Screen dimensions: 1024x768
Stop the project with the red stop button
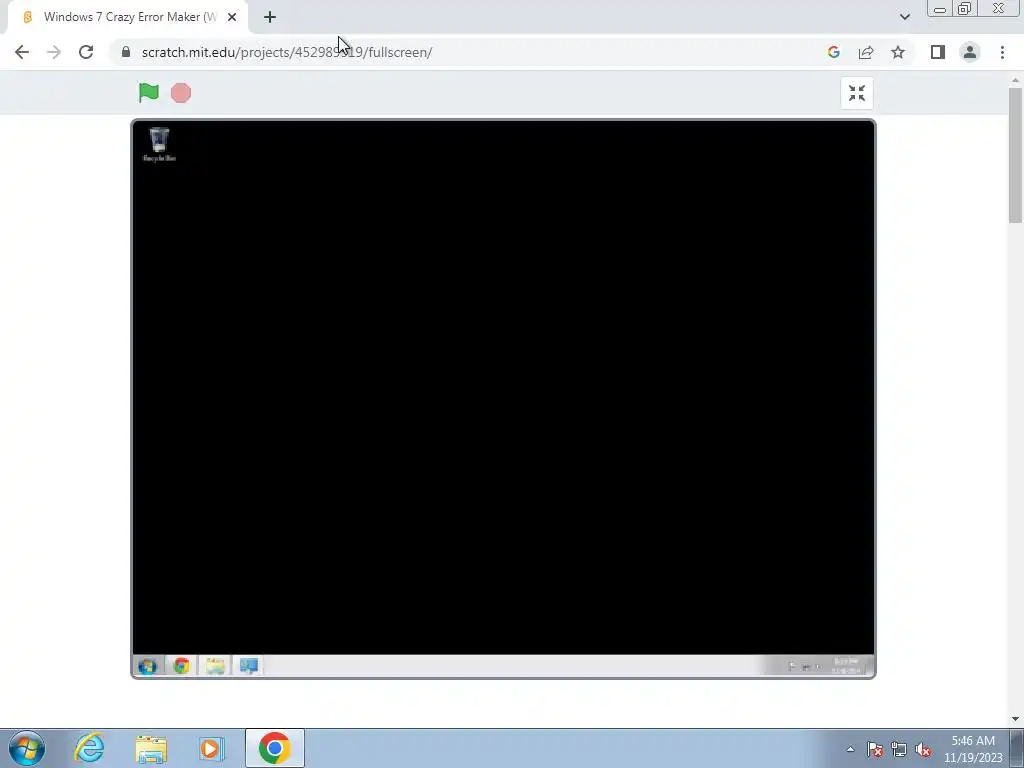(181, 93)
